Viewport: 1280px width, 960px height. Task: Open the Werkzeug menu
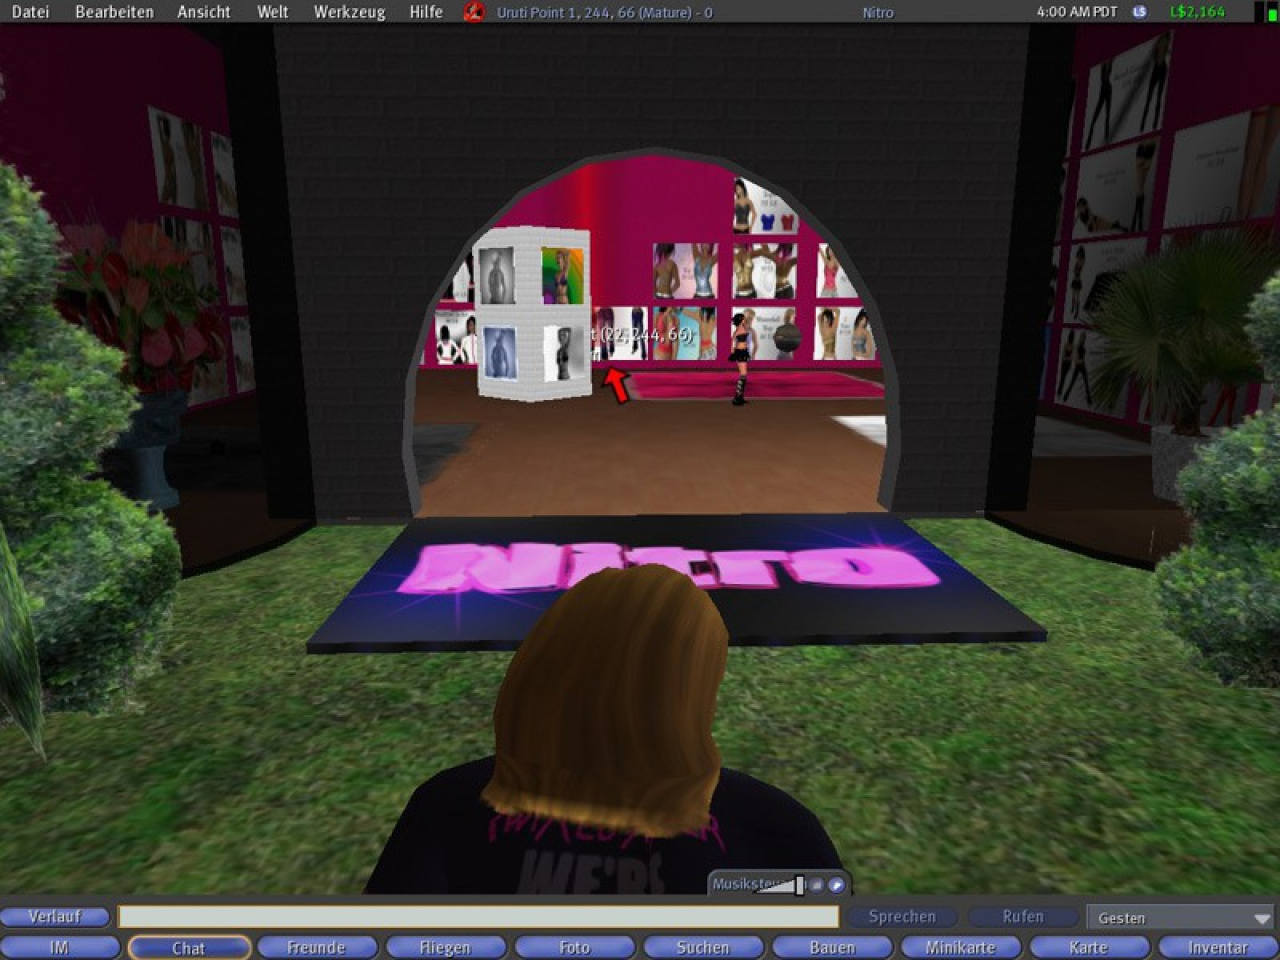349,12
